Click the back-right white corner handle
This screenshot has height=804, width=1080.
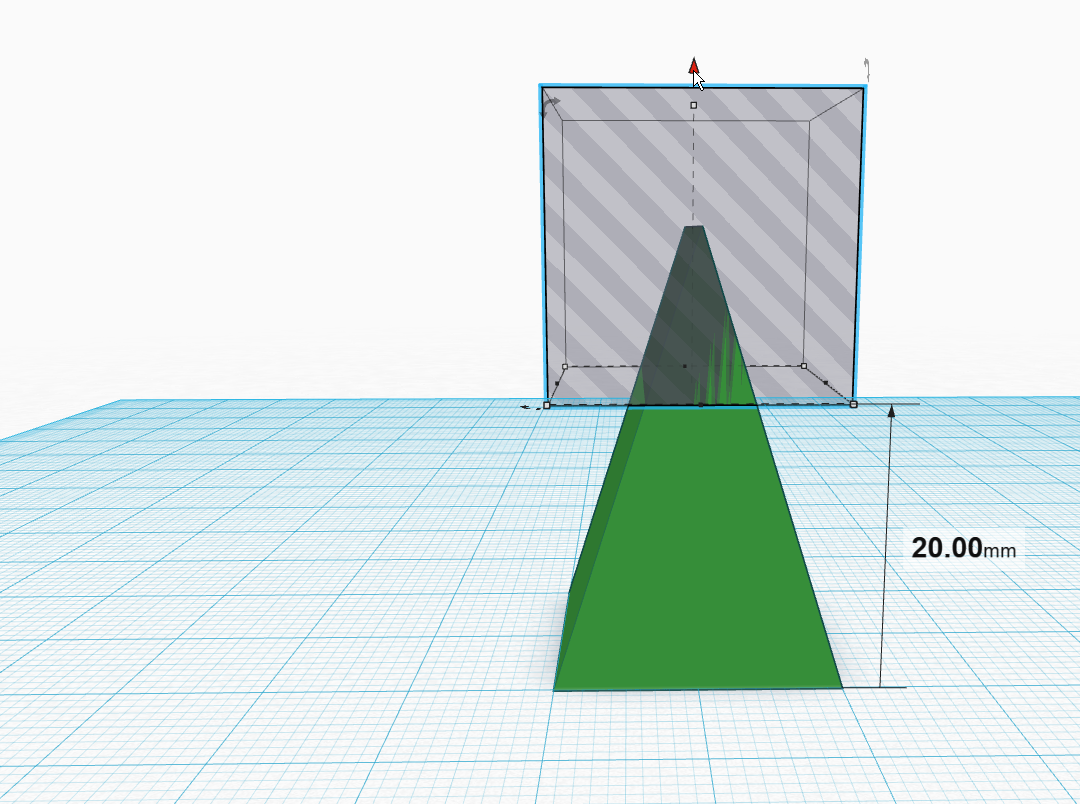pyautogui.click(x=804, y=366)
